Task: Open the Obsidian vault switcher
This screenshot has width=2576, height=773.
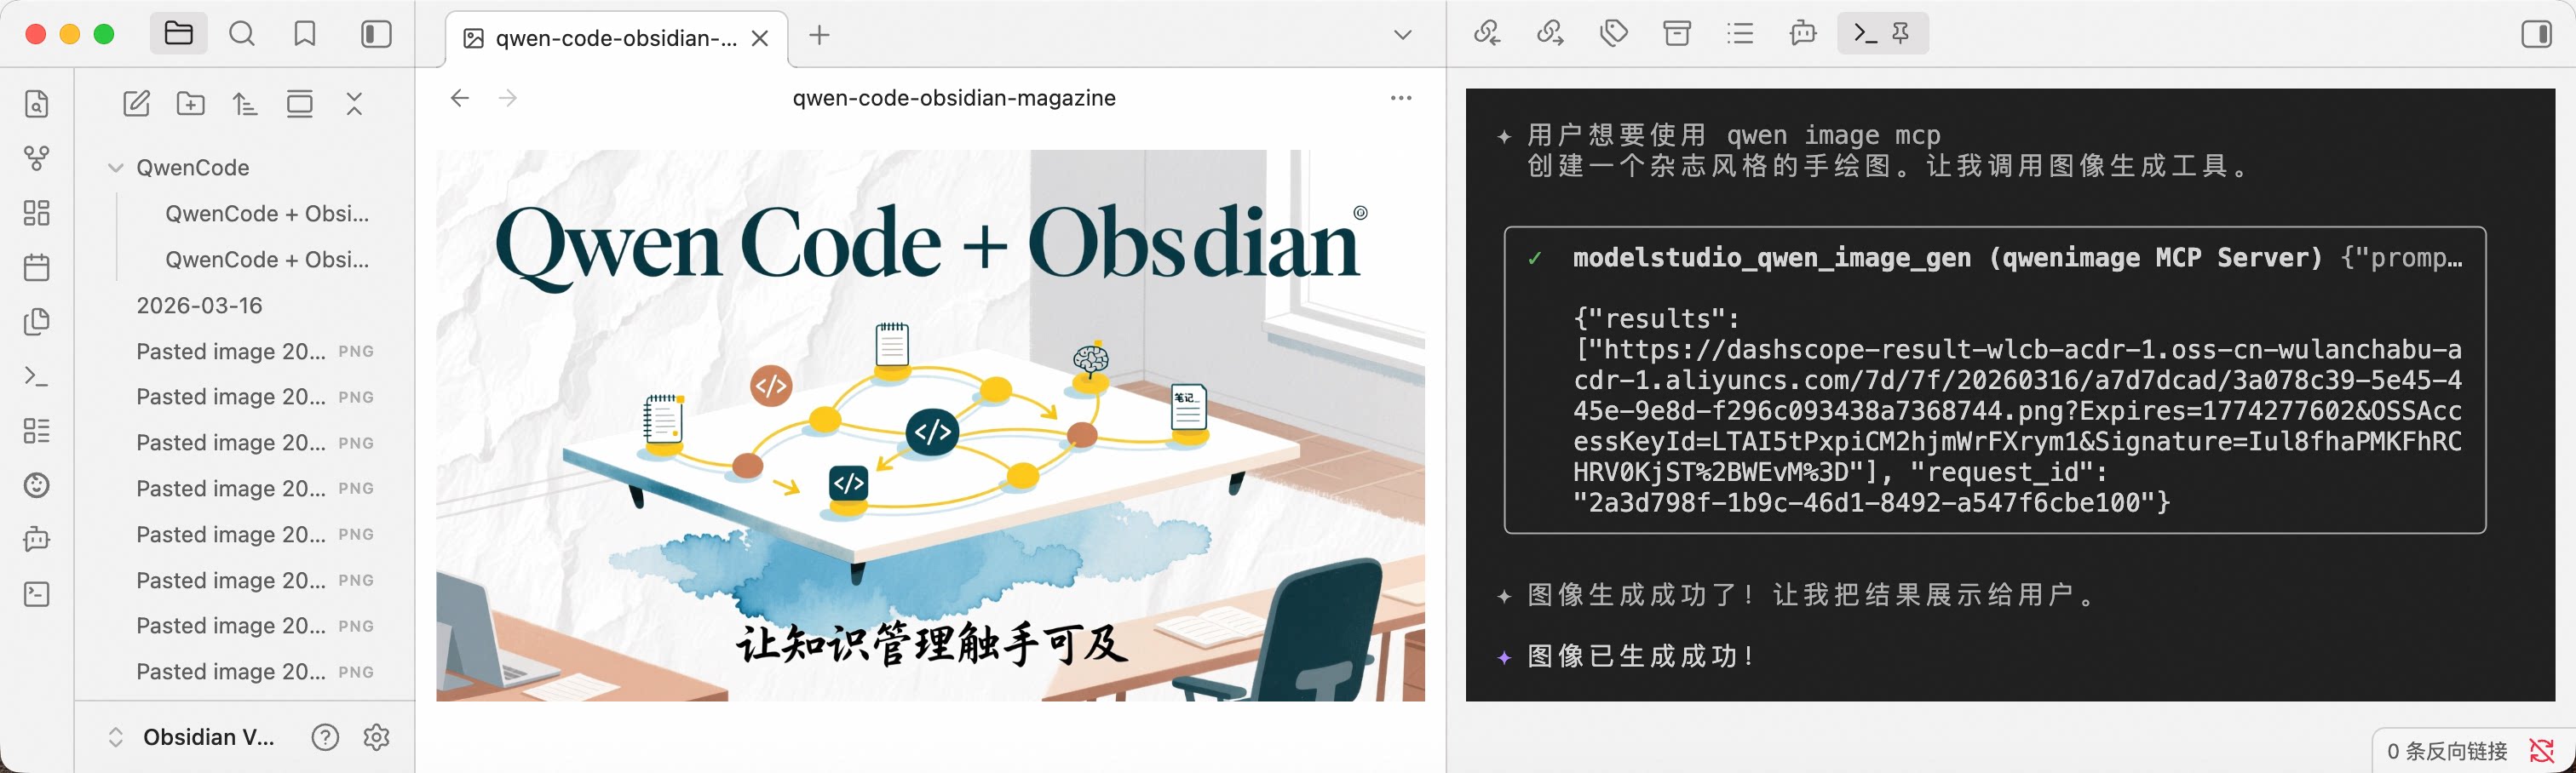Action: (192, 737)
